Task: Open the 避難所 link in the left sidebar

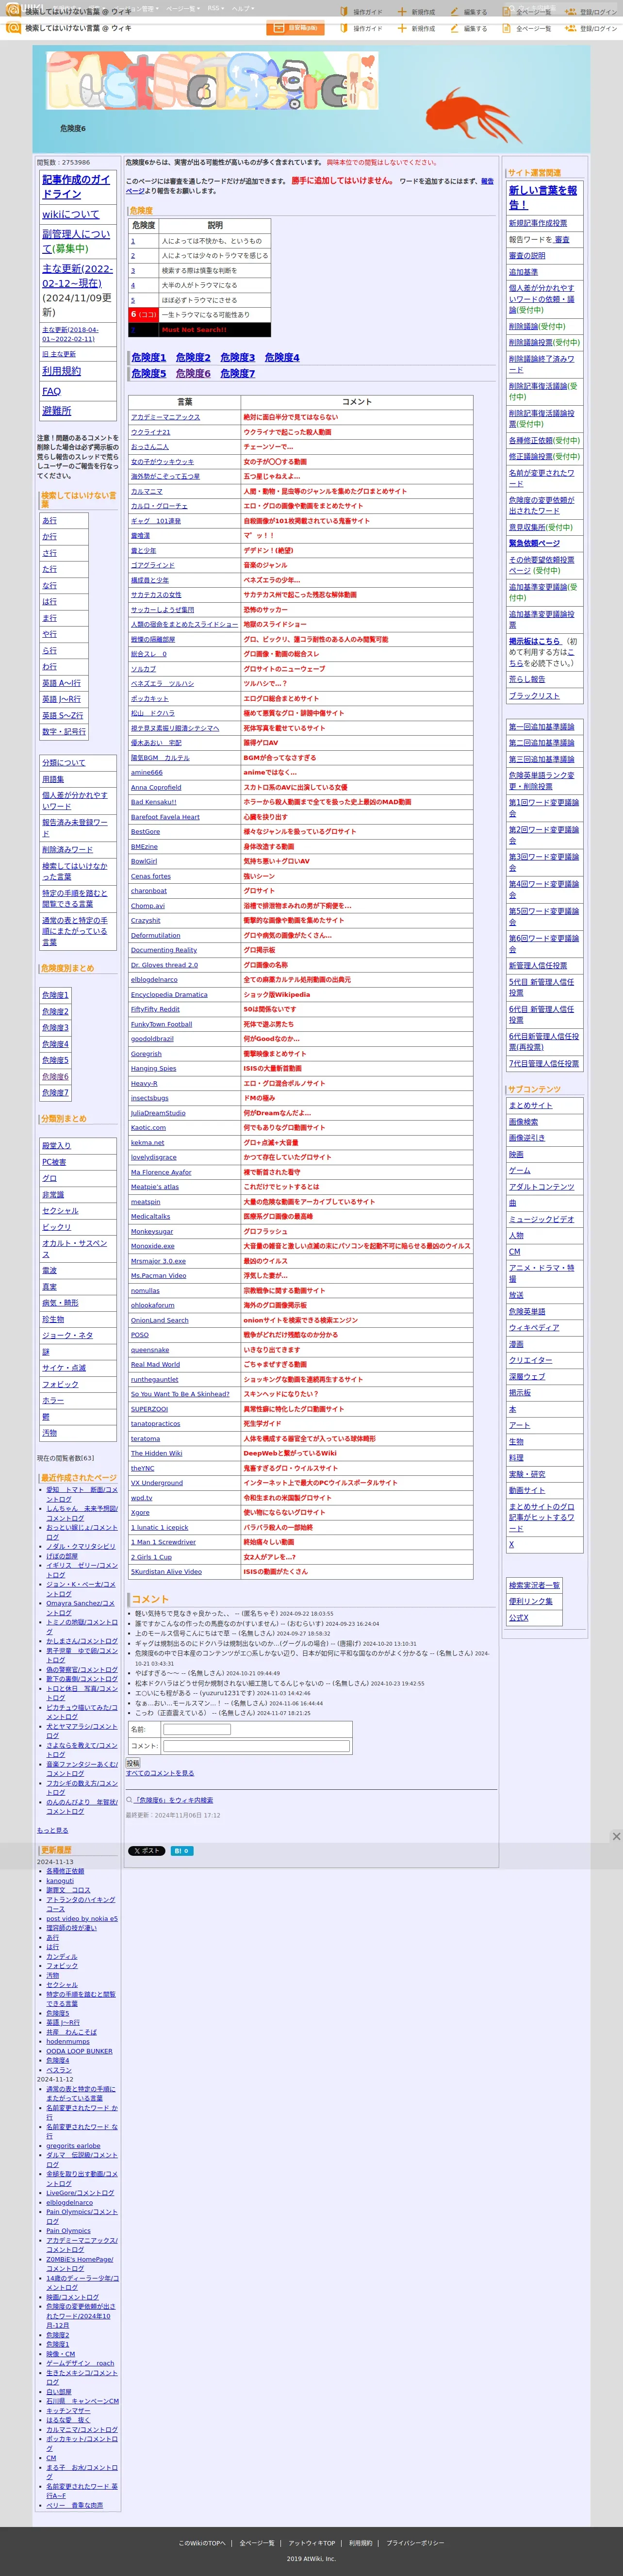Action: click(x=56, y=411)
